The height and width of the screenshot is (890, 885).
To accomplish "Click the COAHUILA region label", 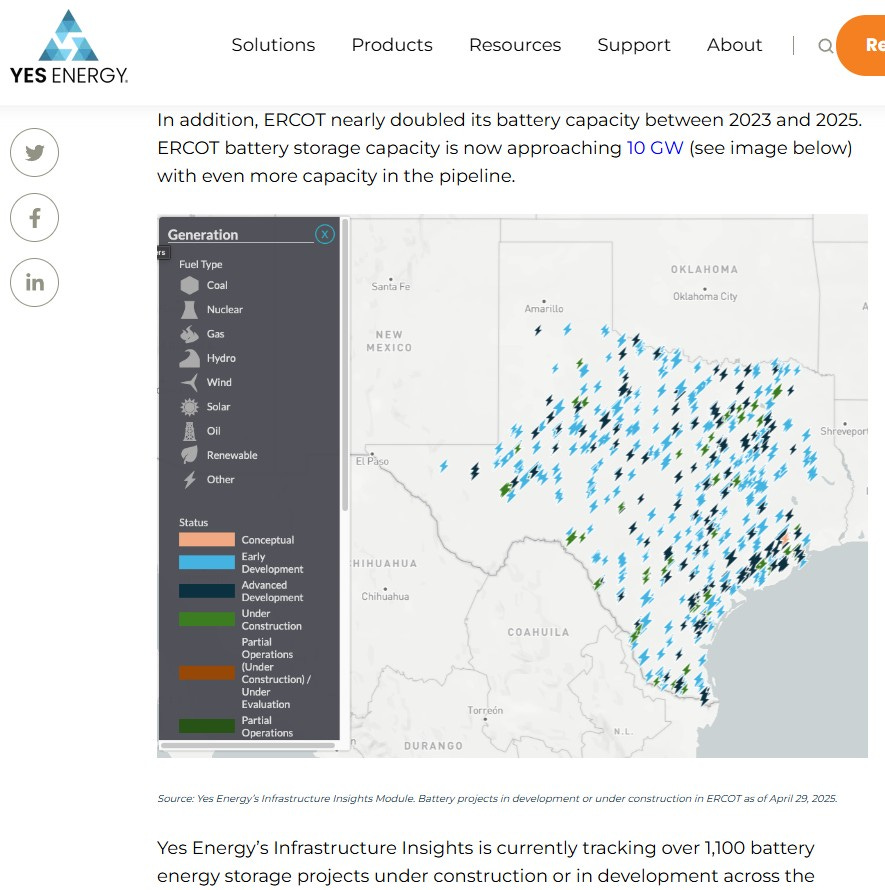I will point(538,632).
